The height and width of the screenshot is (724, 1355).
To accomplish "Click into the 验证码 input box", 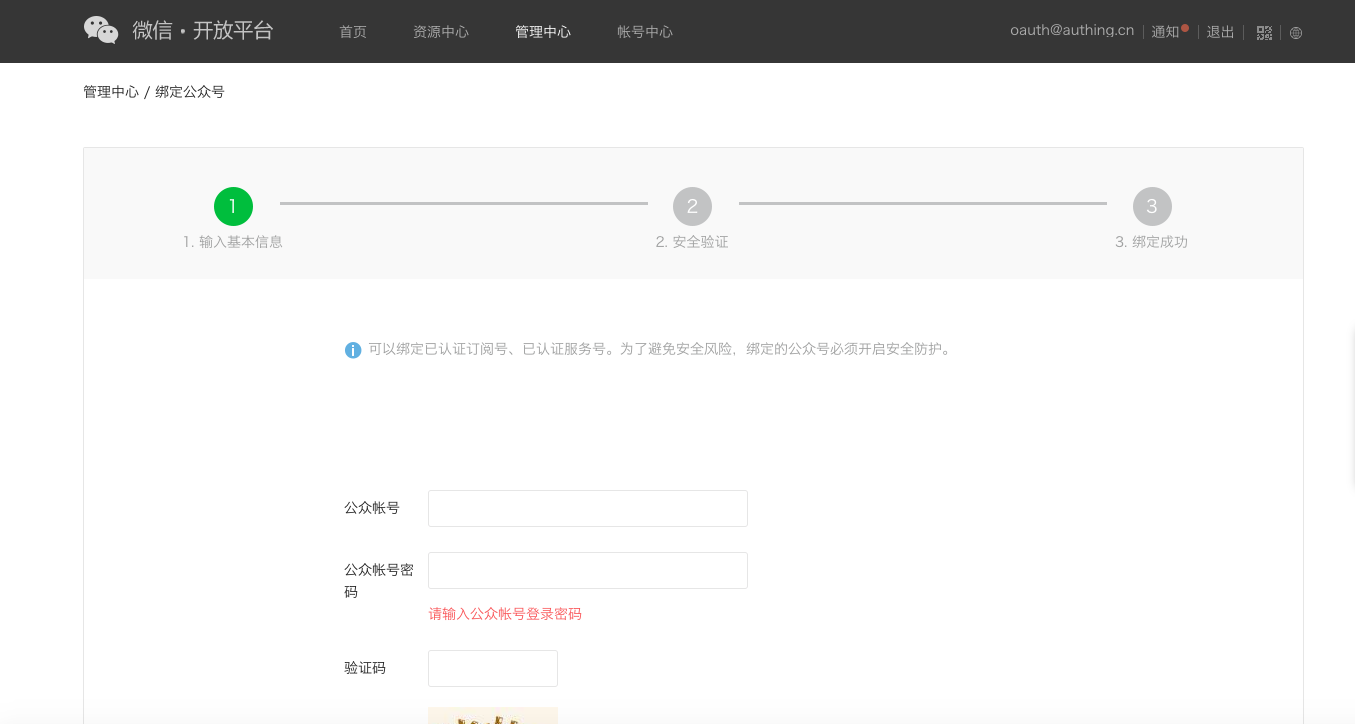I will [x=493, y=668].
